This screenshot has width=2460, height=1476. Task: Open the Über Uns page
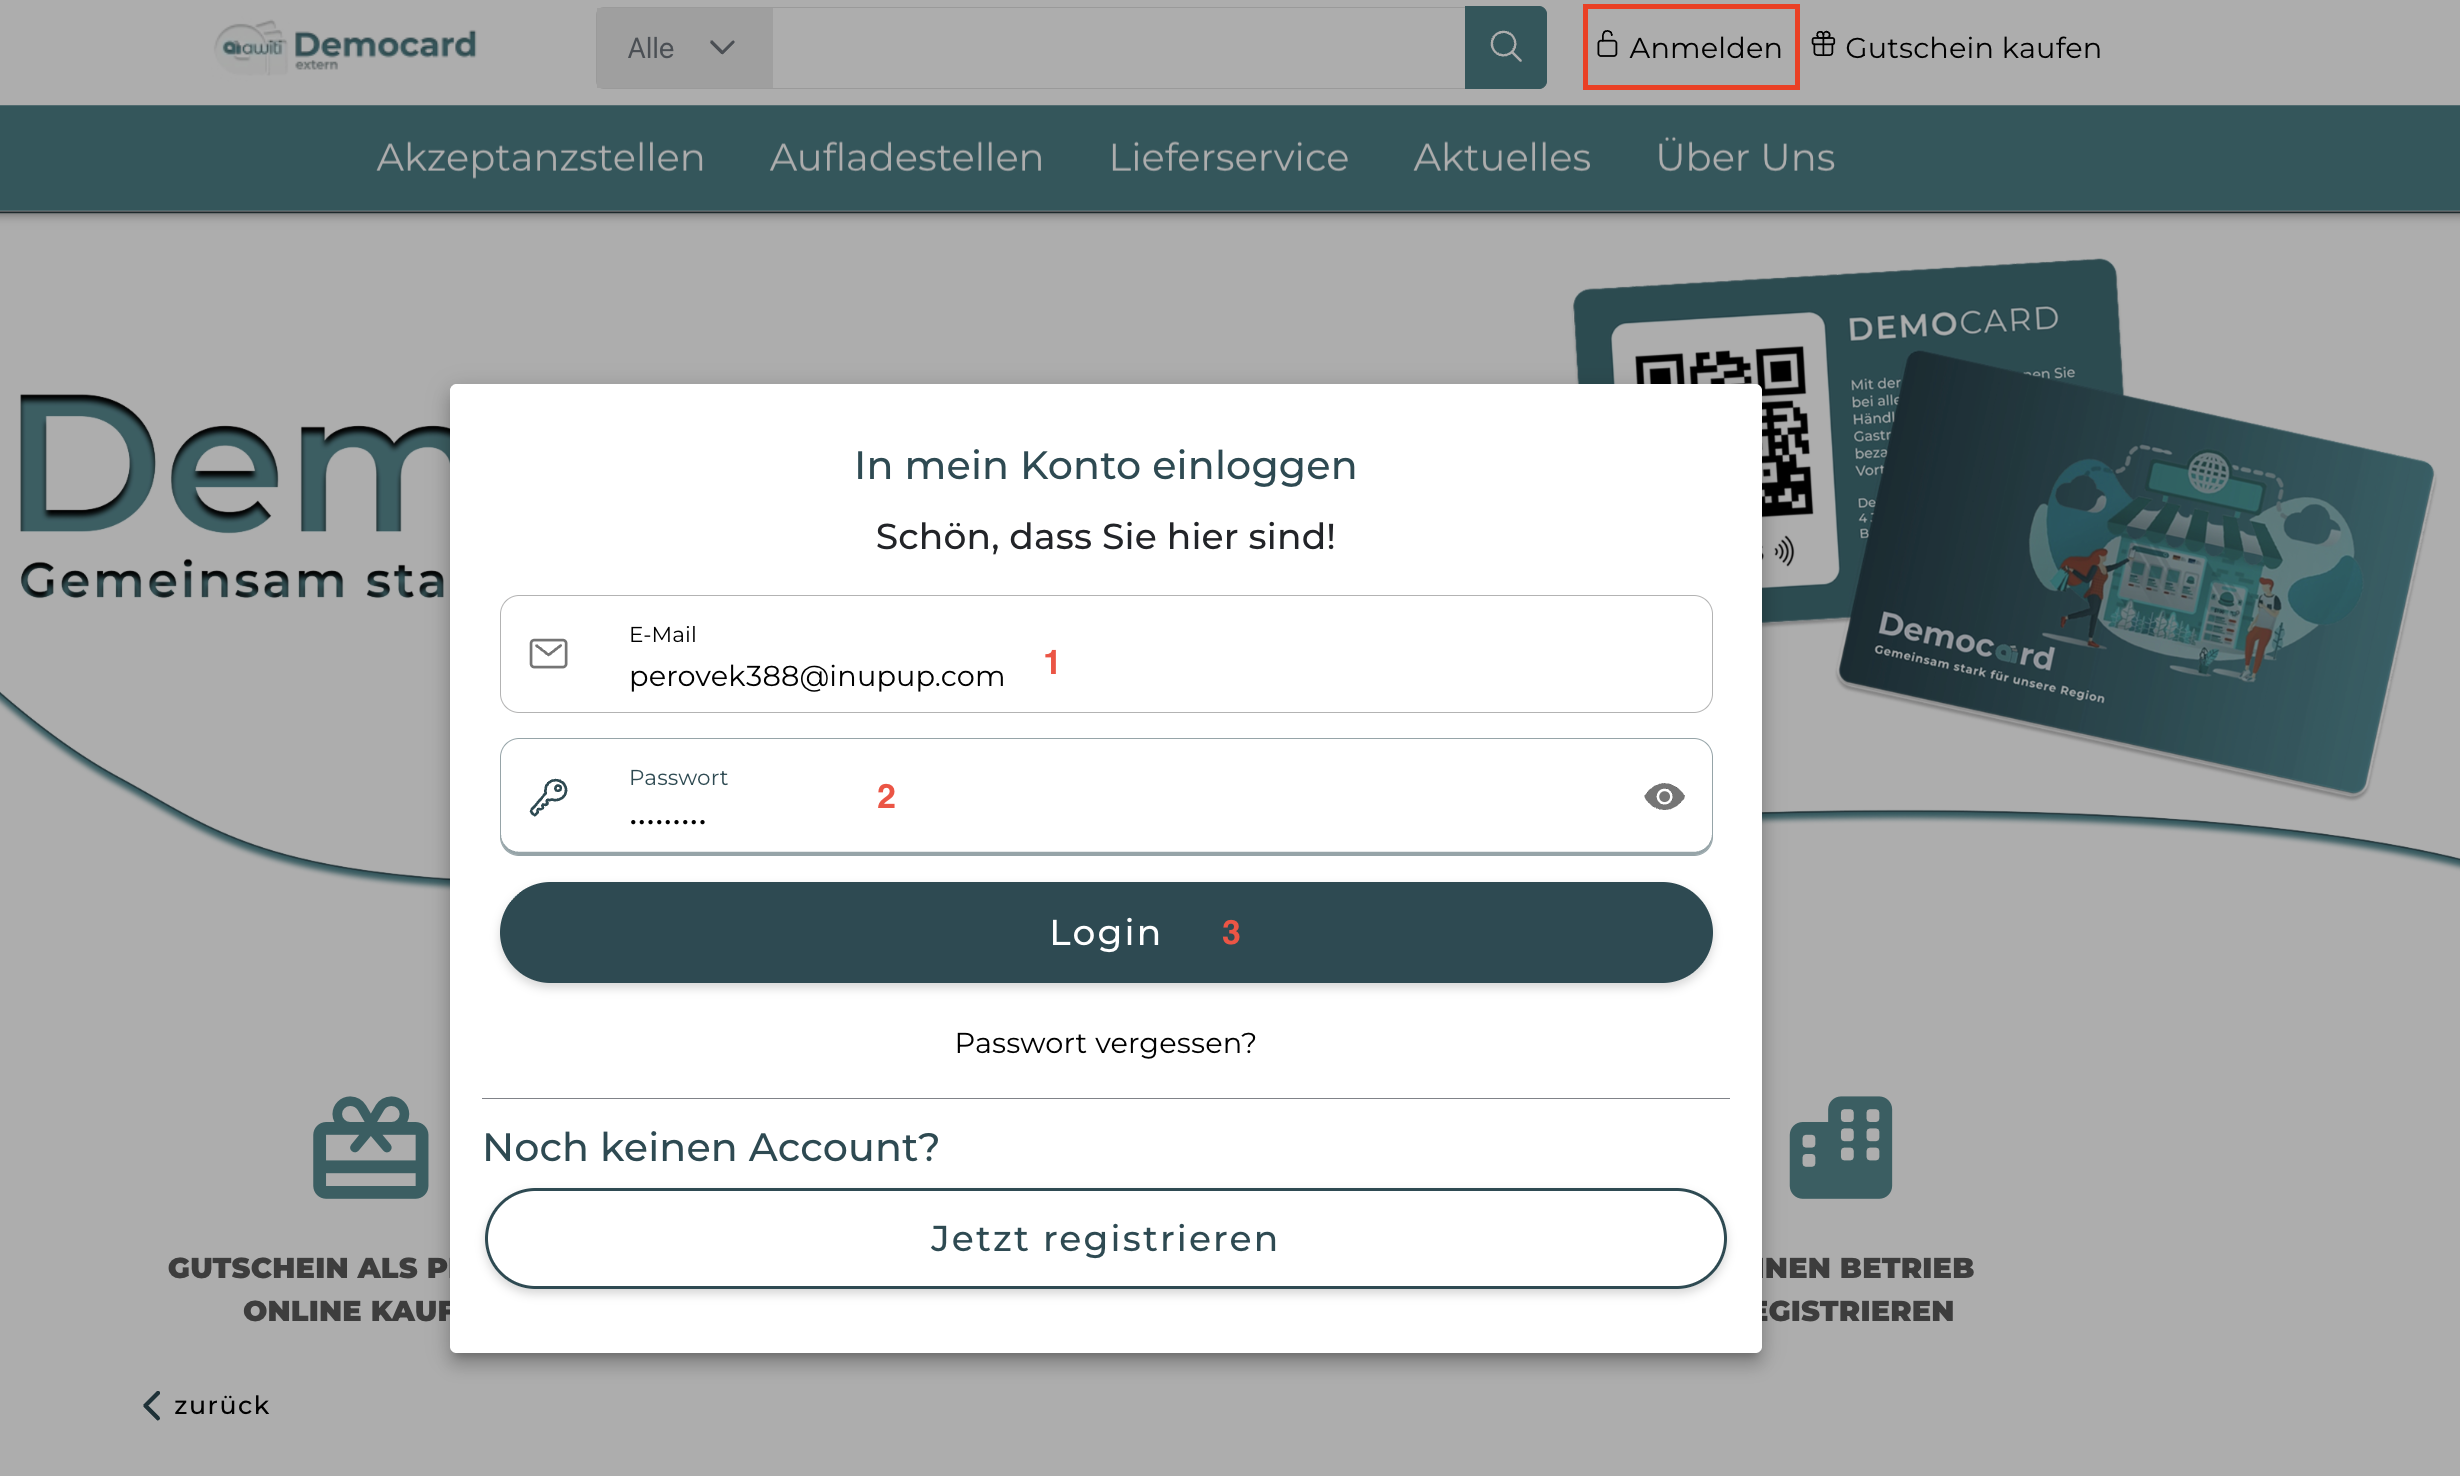click(x=1745, y=158)
